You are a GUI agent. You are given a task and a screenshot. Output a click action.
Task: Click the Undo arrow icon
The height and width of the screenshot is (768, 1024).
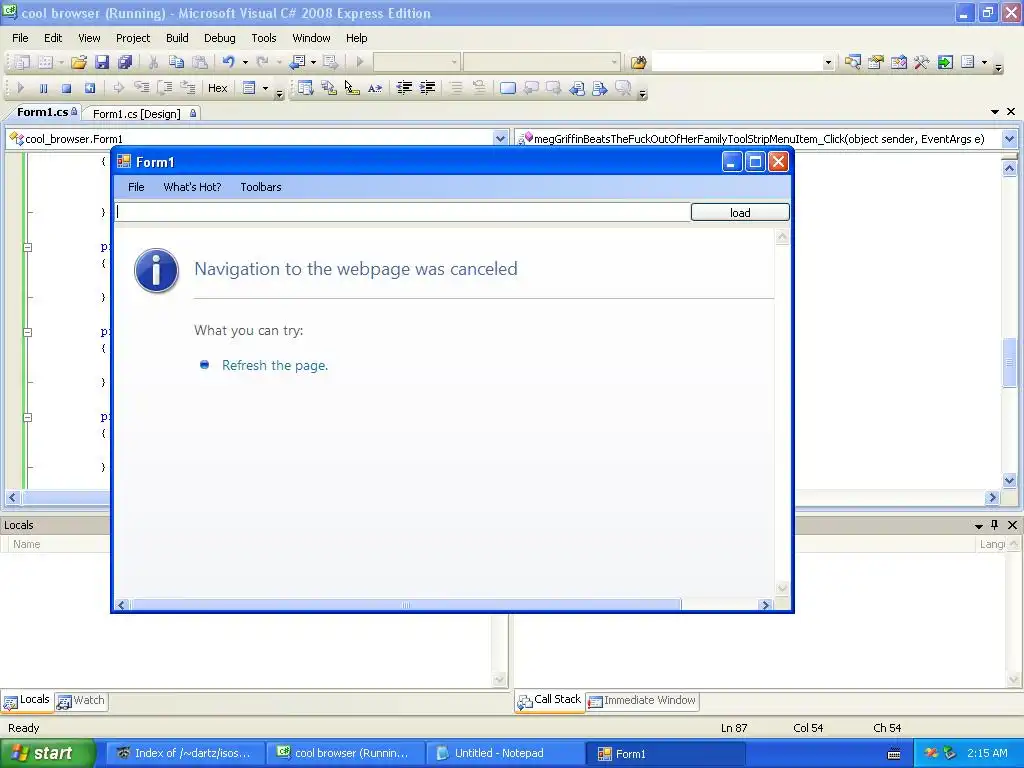click(228, 62)
